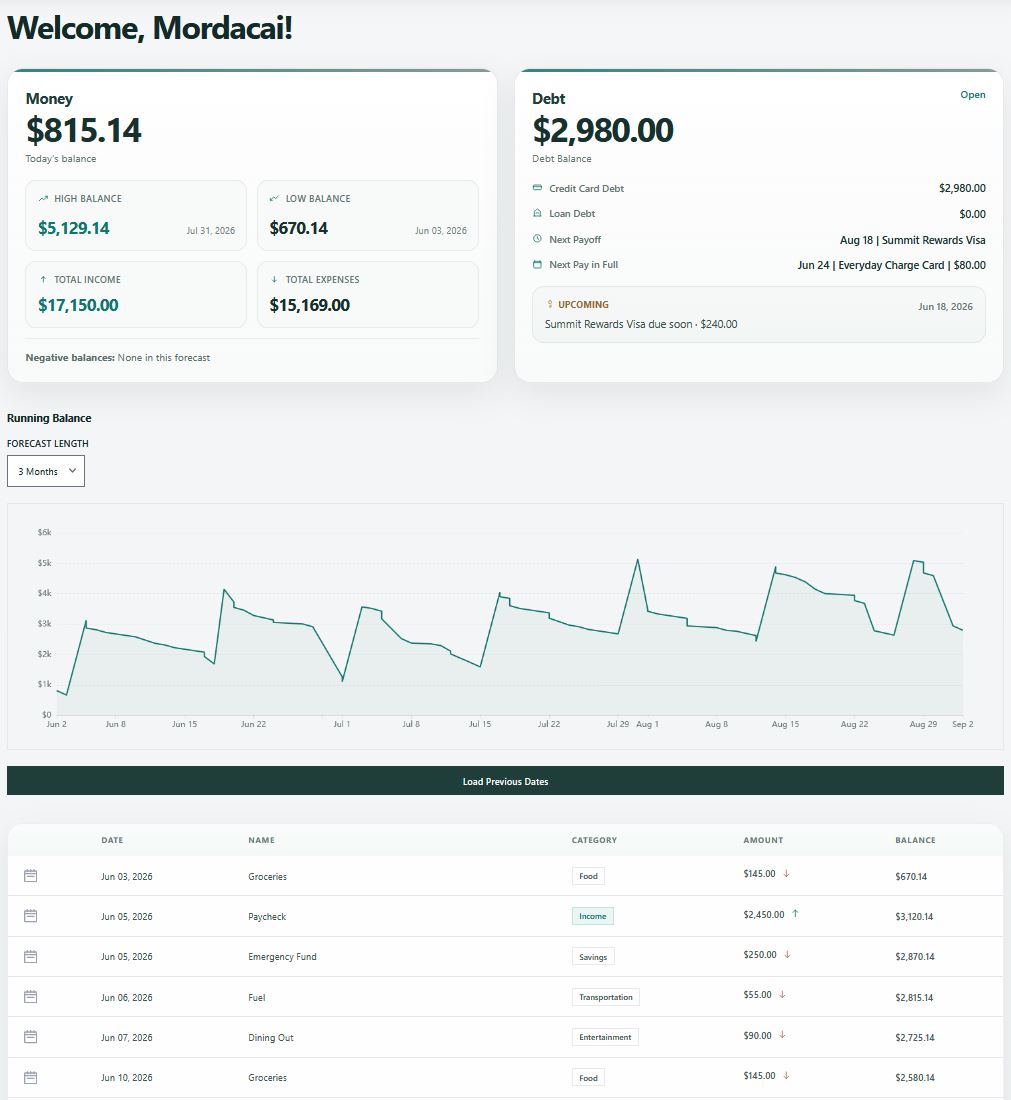Click the Date column header
This screenshot has height=1100, width=1011.
112,840
